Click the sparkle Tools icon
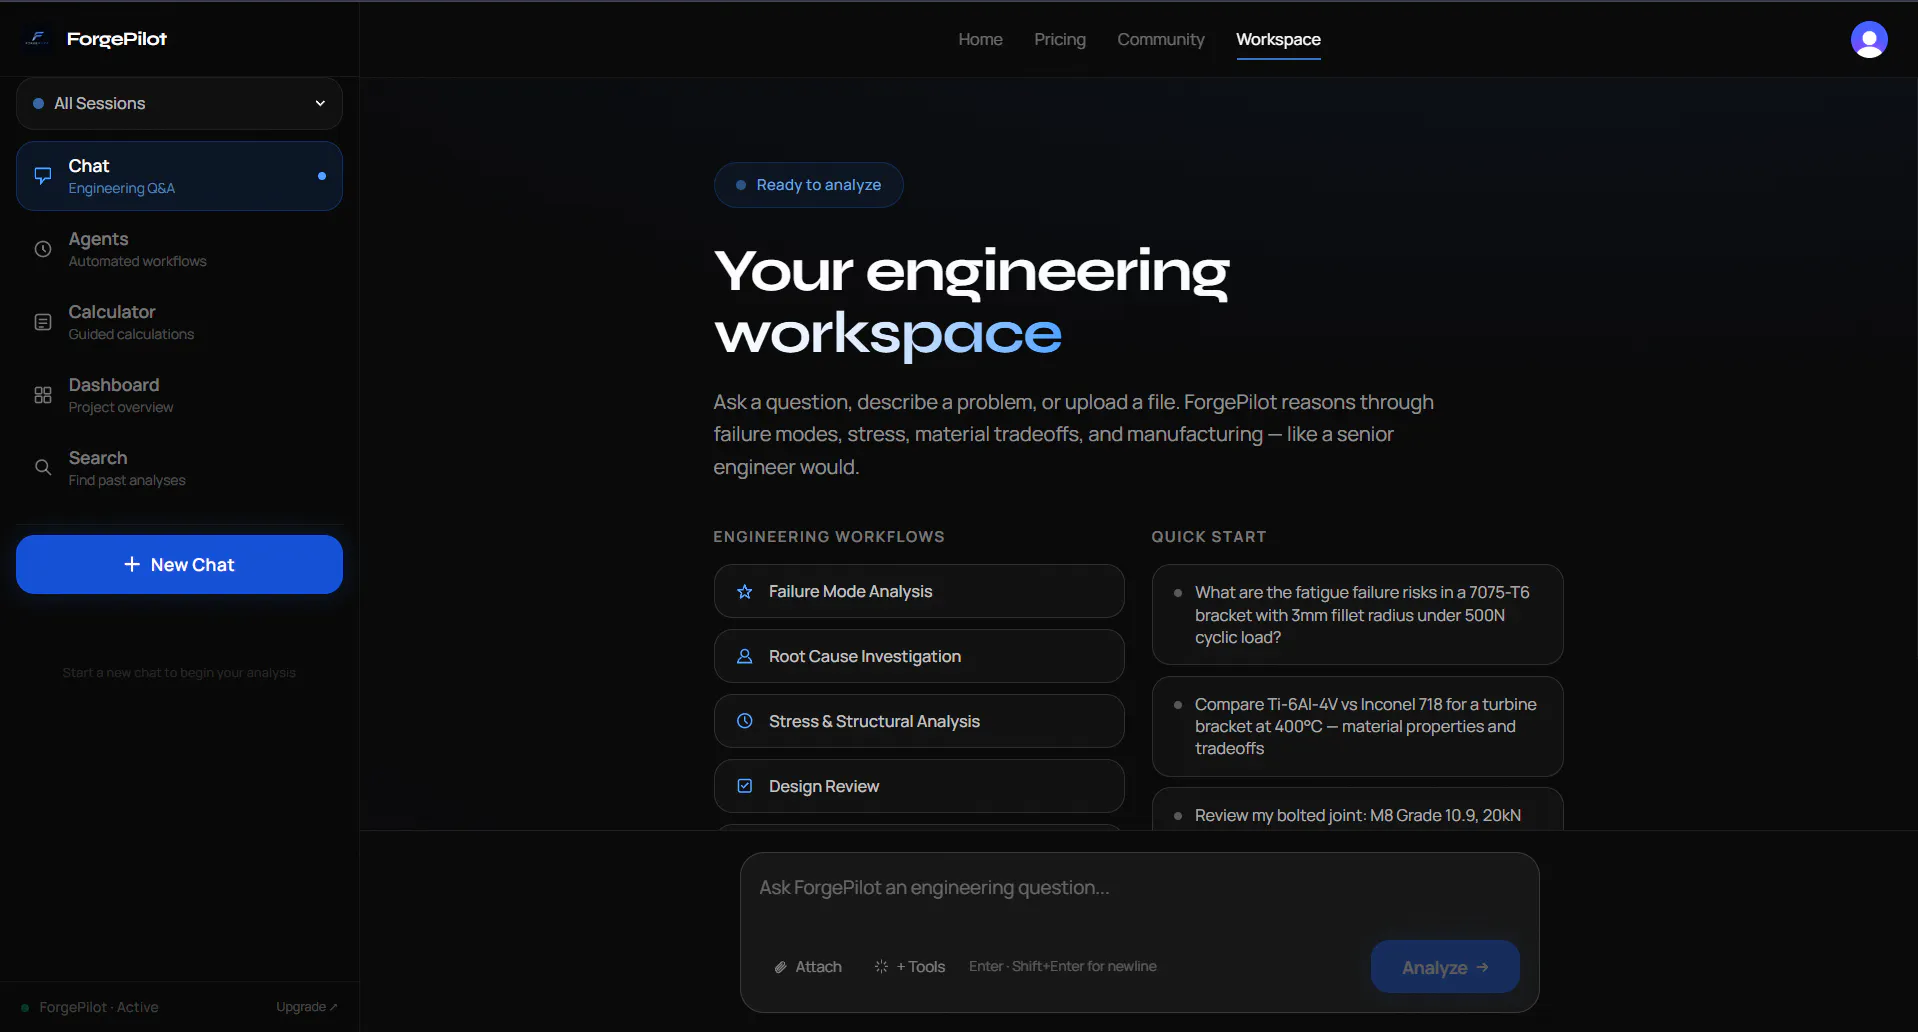Viewport: 1918px width, 1032px height. pos(881,967)
